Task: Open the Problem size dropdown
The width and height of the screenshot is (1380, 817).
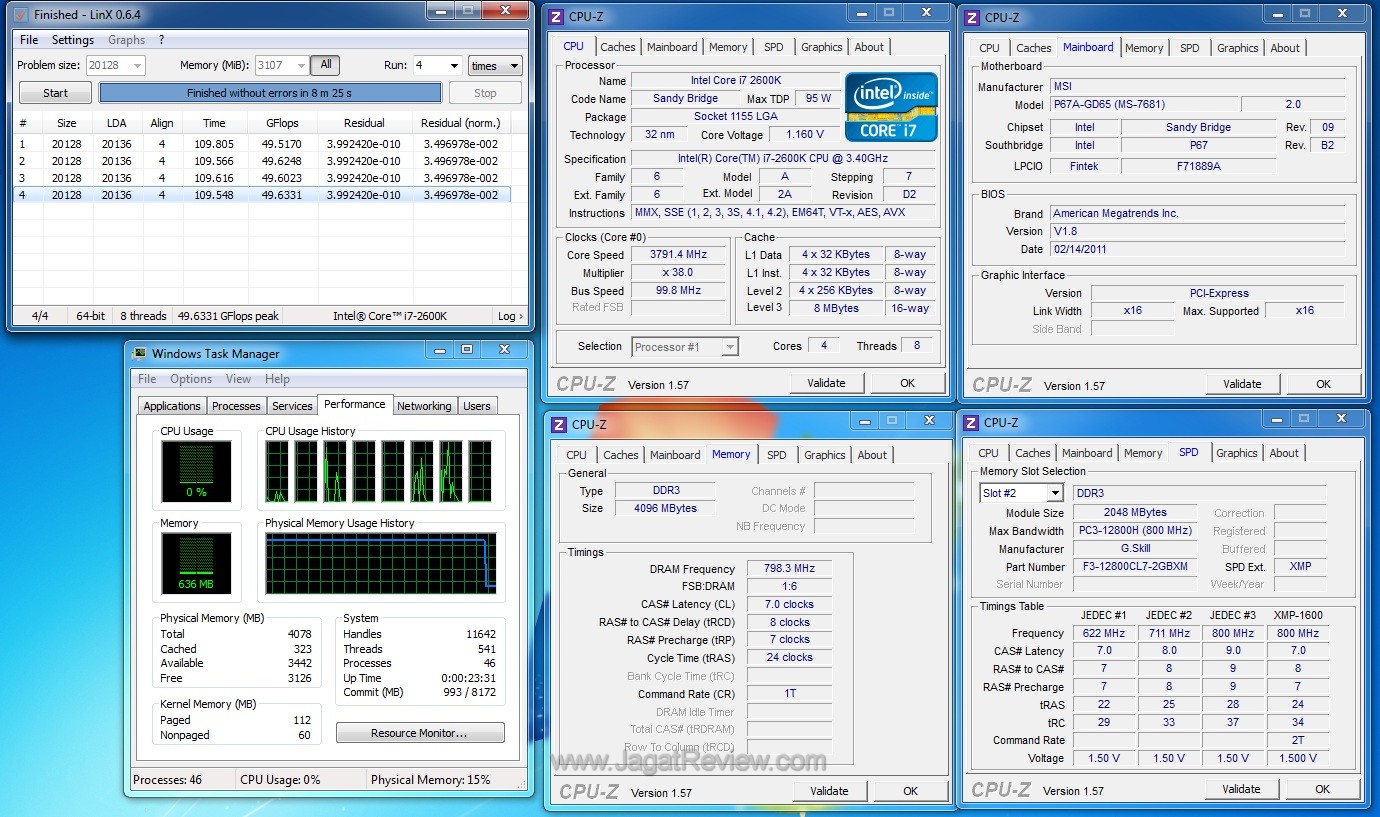Action: click(x=116, y=66)
